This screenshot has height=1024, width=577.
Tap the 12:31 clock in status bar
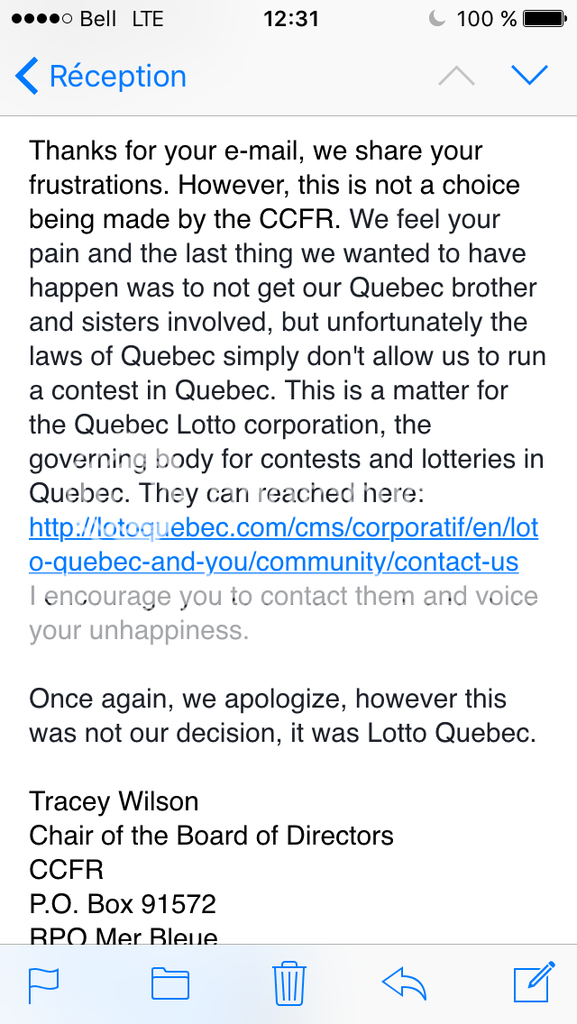point(291,18)
